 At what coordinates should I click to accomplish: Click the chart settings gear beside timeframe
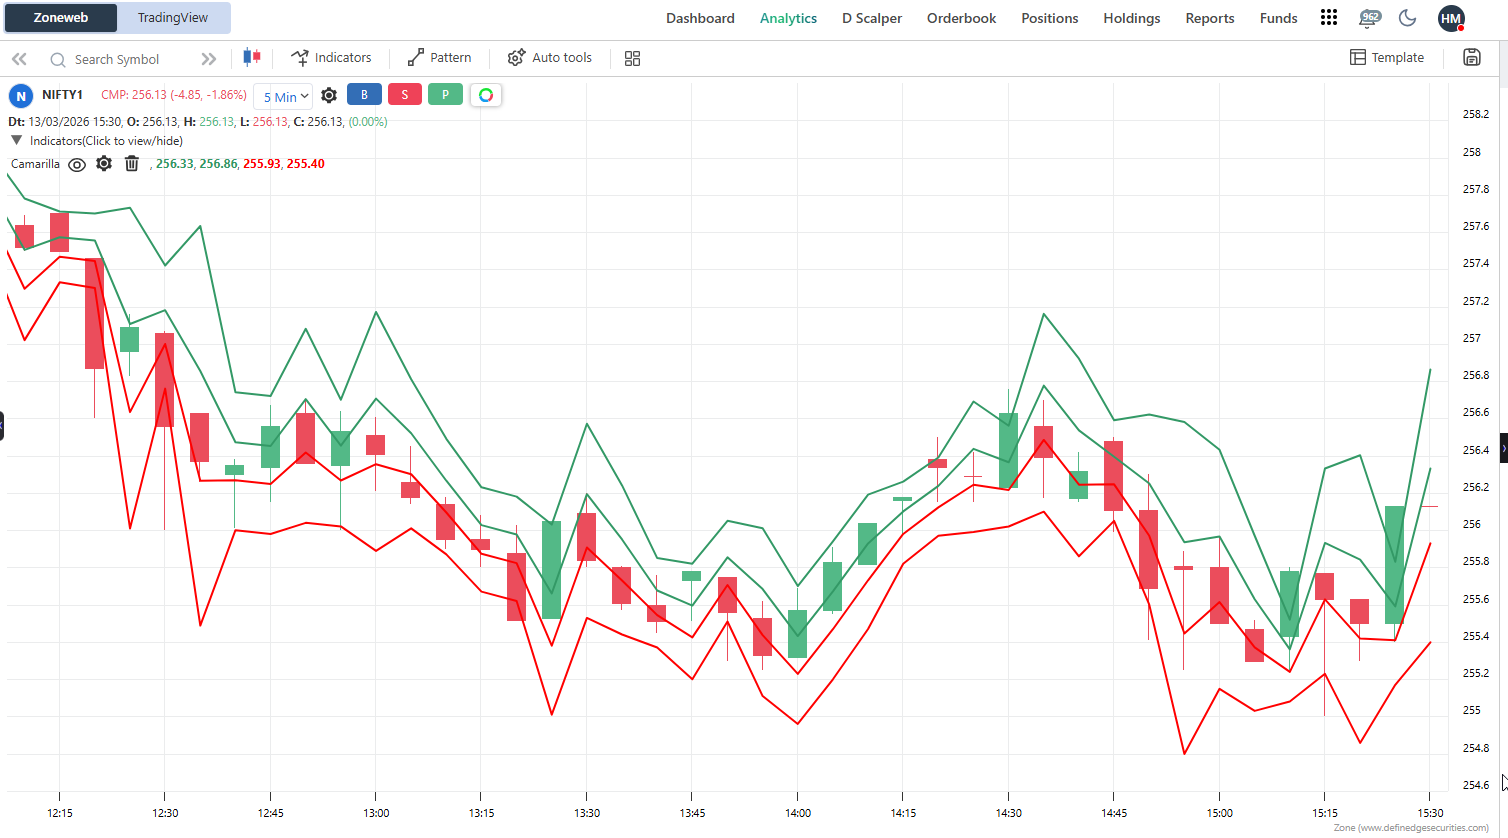click(x=329, y=96)
